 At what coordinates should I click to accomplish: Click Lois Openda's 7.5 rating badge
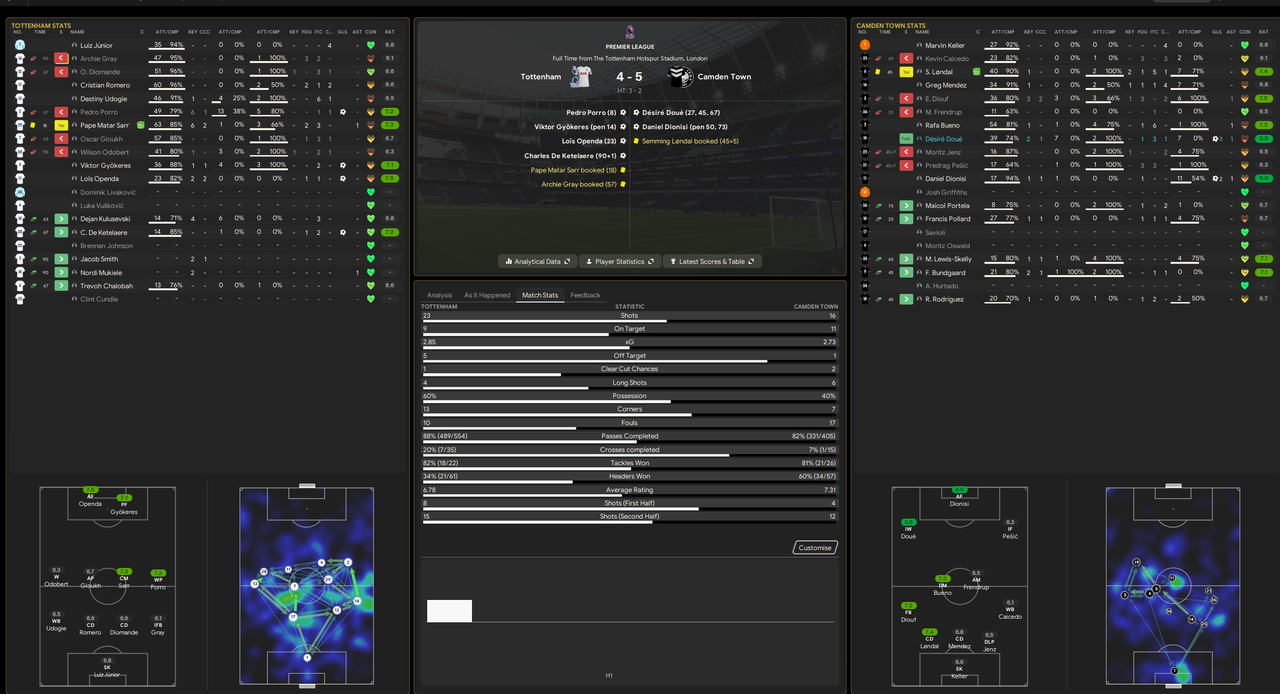point(390,178)
